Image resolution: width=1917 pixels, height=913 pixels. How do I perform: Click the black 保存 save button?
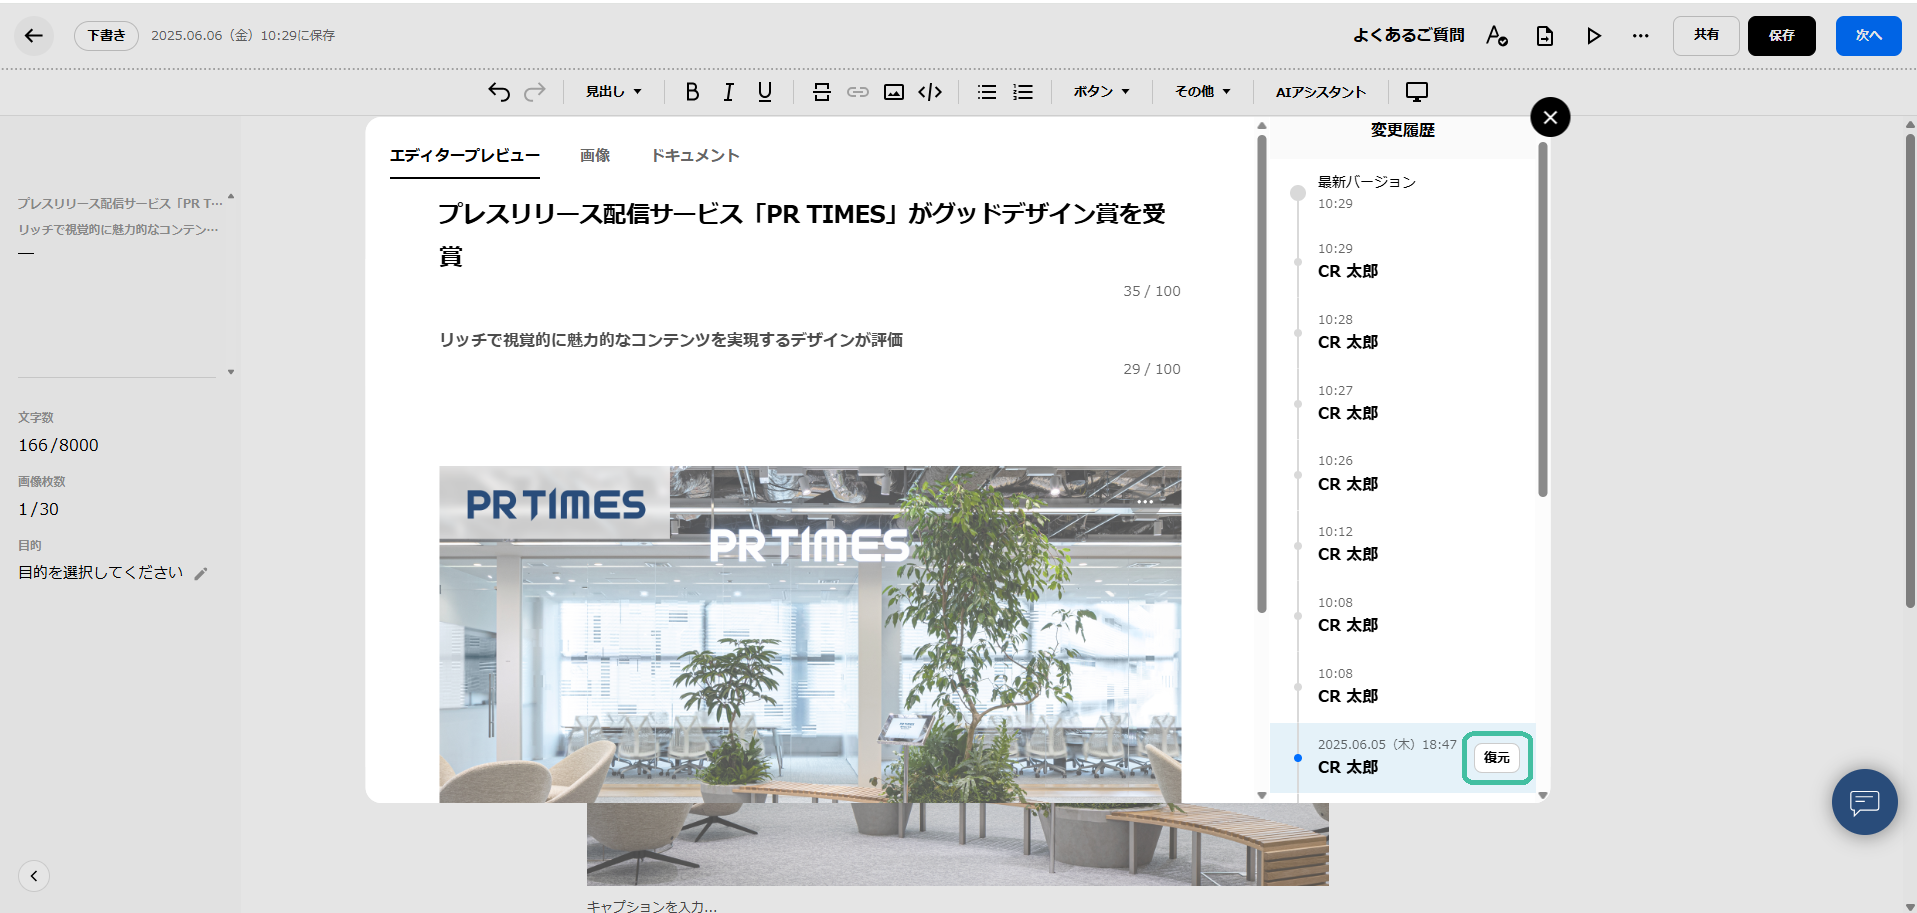point(1781,36)
